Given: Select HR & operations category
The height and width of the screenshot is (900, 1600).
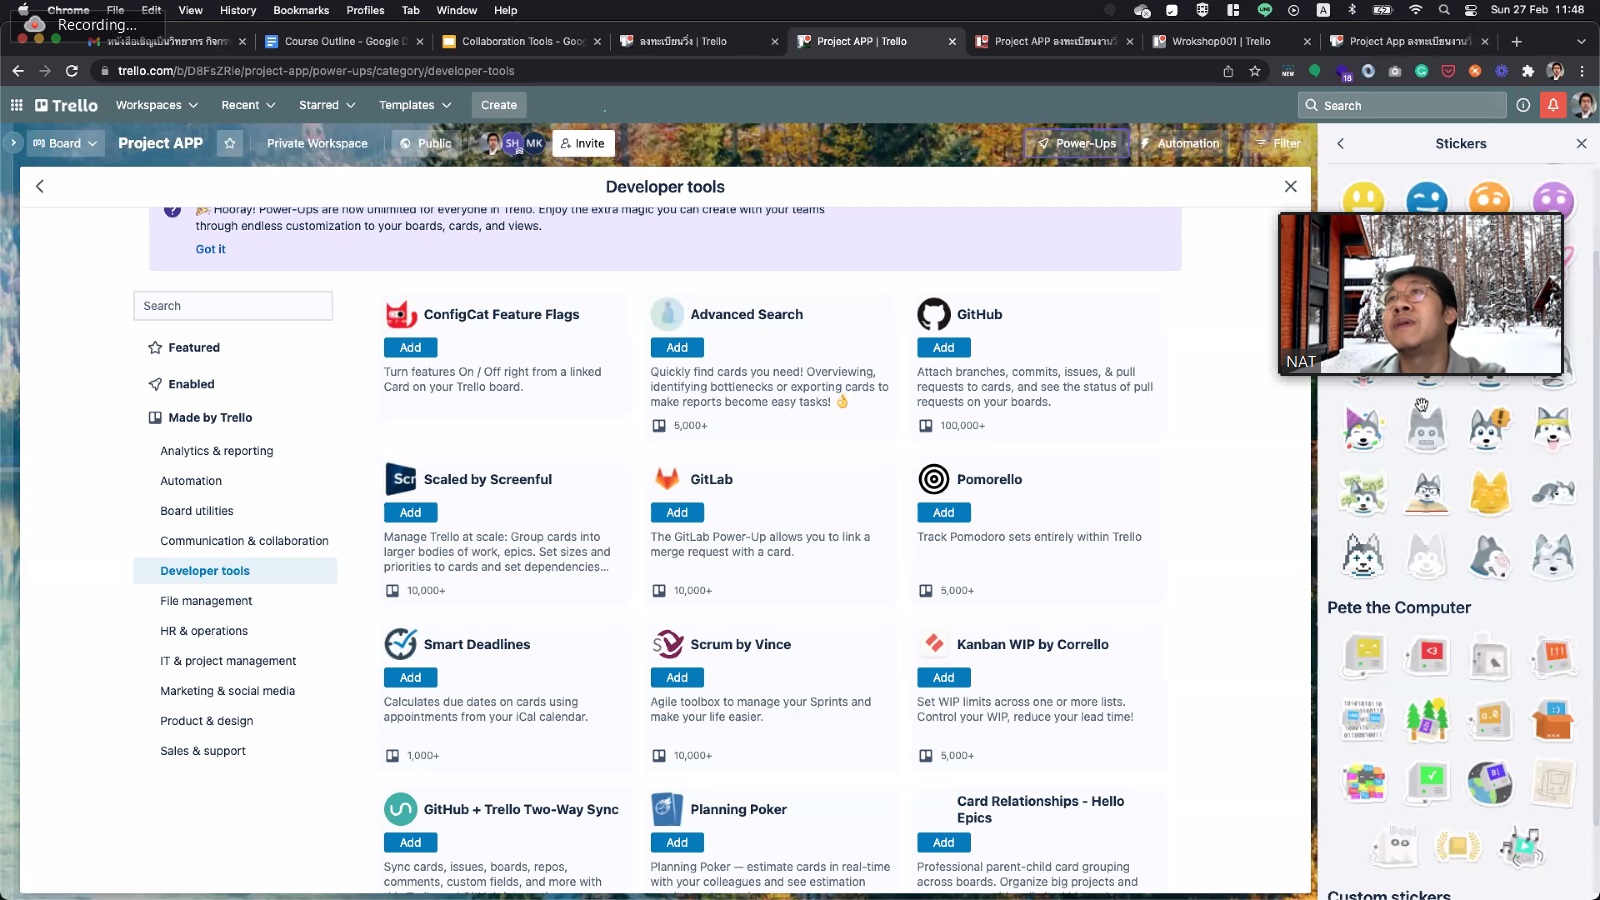Looking at the screenshot, I should (x=204, y=631).
